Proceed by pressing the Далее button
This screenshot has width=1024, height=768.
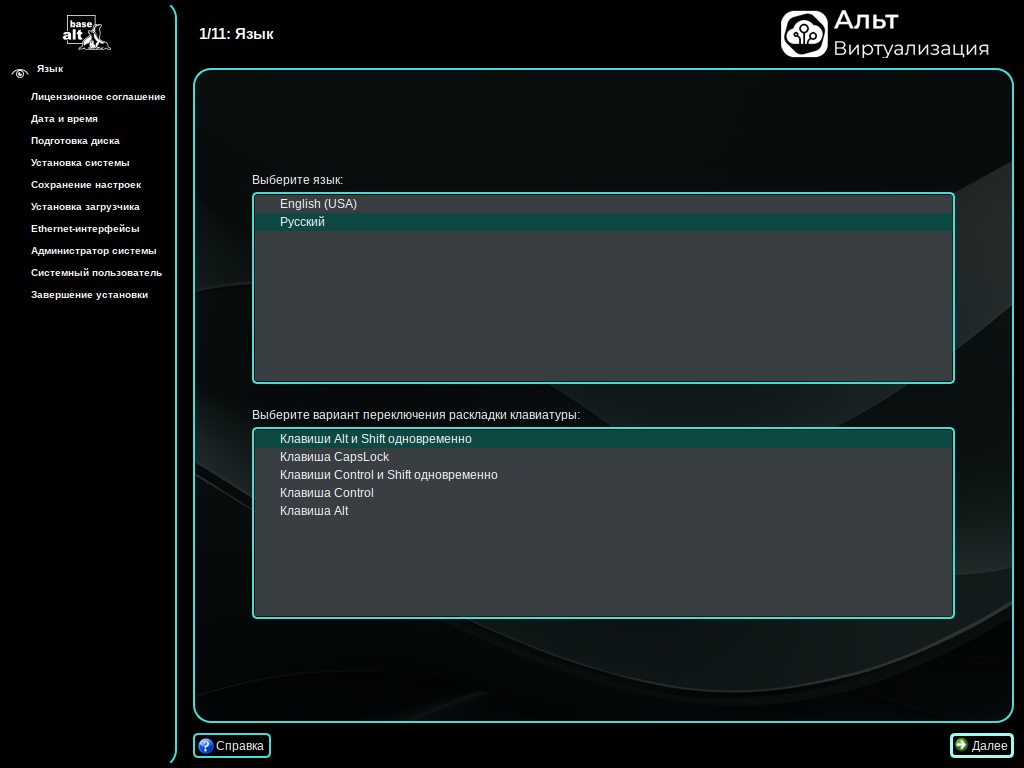[981, 745]
